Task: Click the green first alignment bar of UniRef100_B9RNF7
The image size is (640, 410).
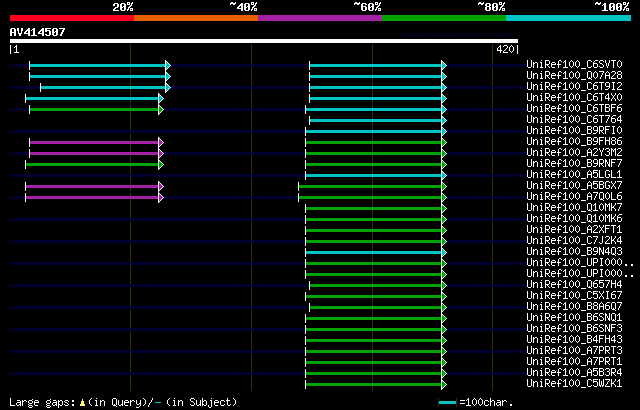Action: pyautogui.click(x=94, y=164)
